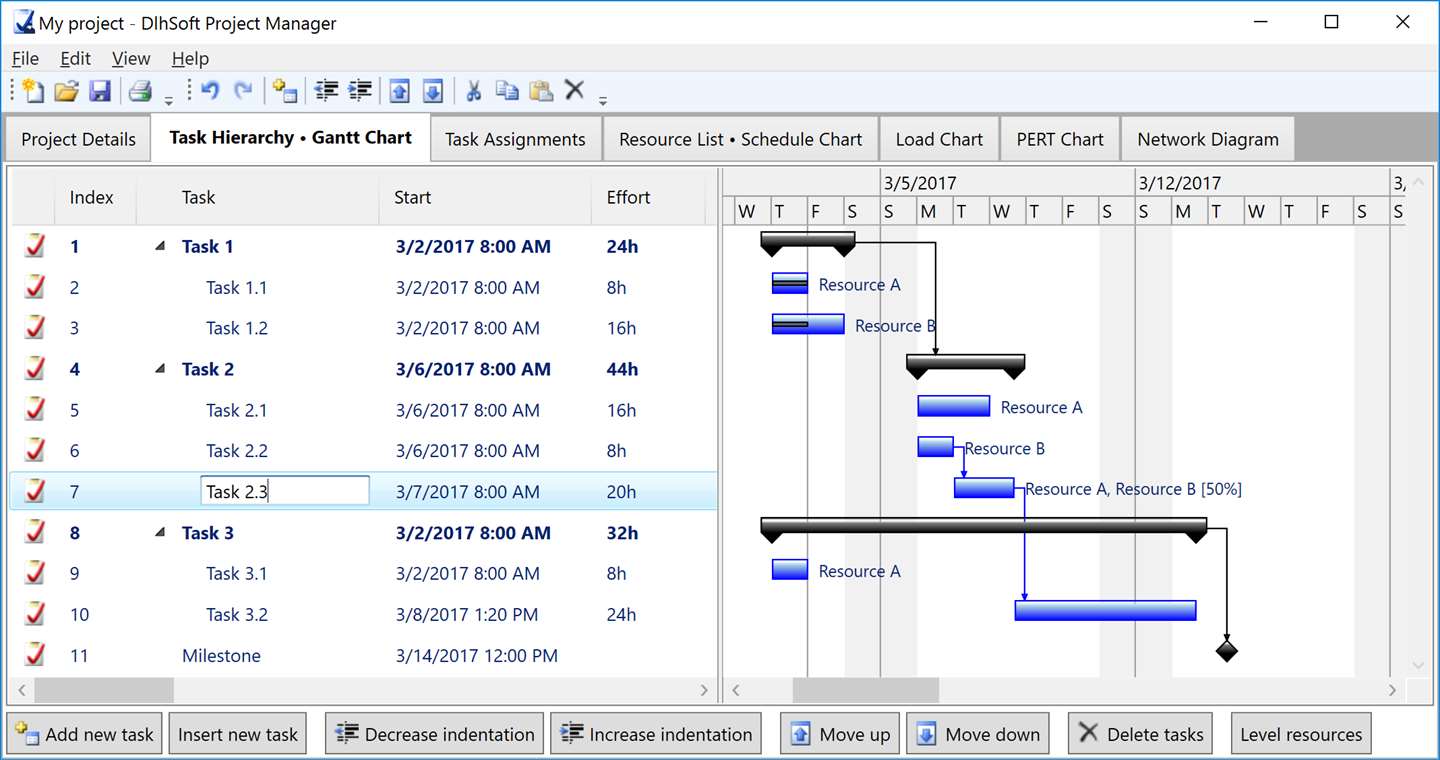Toggle the completion checkmark for Task 2.3
The width and height of the screenshot is (1440, 760).
click(x=35, y=491)
